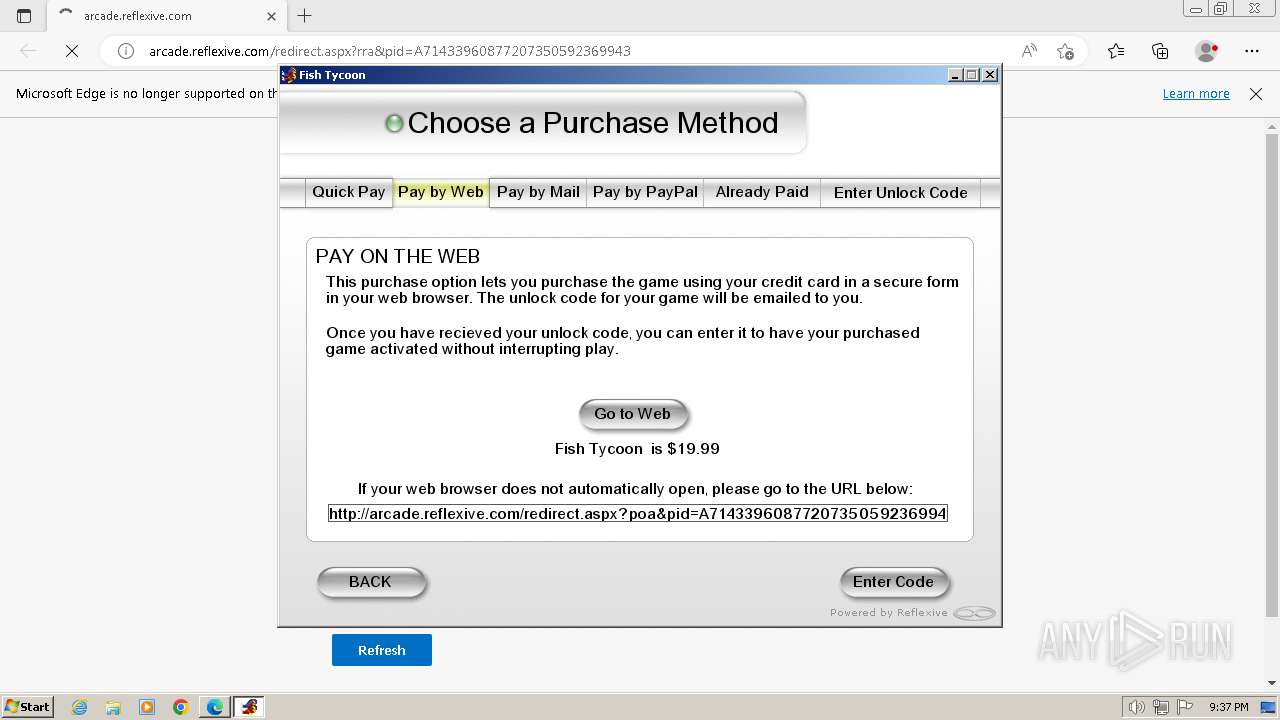Go back in browser history
The height and width of the screenshot is (720, 1280).
click(28, 51)
